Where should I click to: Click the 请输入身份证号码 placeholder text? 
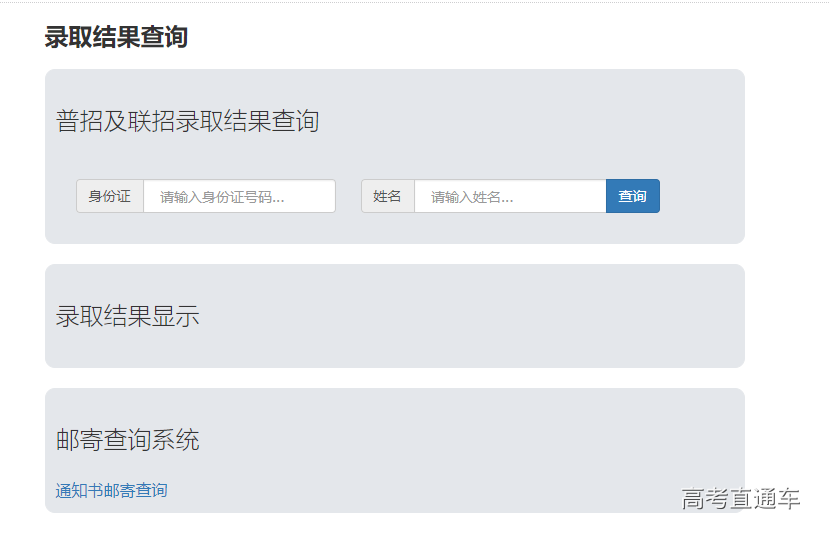pyautogui.click(x=222, y=197)
